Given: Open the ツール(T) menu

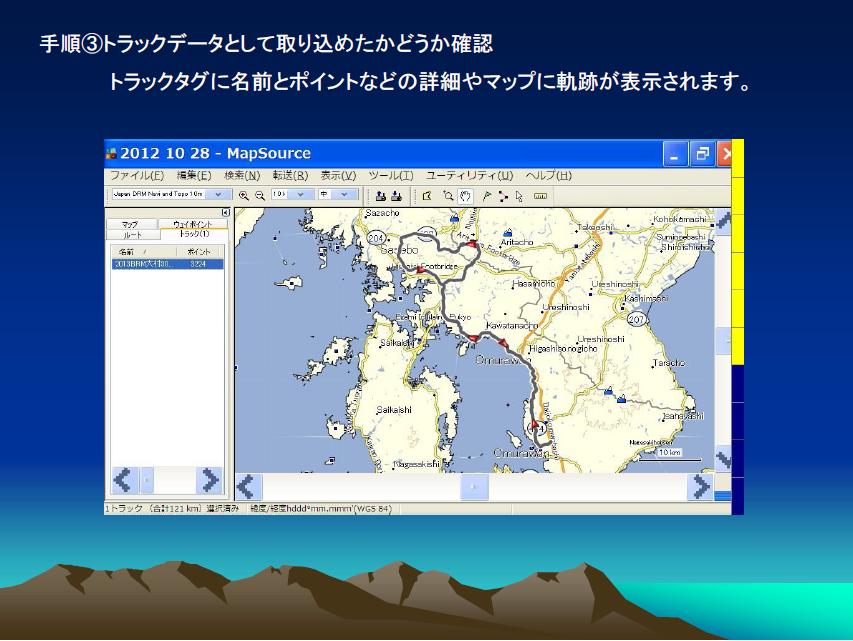Looking at the screenshot, I should (x=391, y=176).
